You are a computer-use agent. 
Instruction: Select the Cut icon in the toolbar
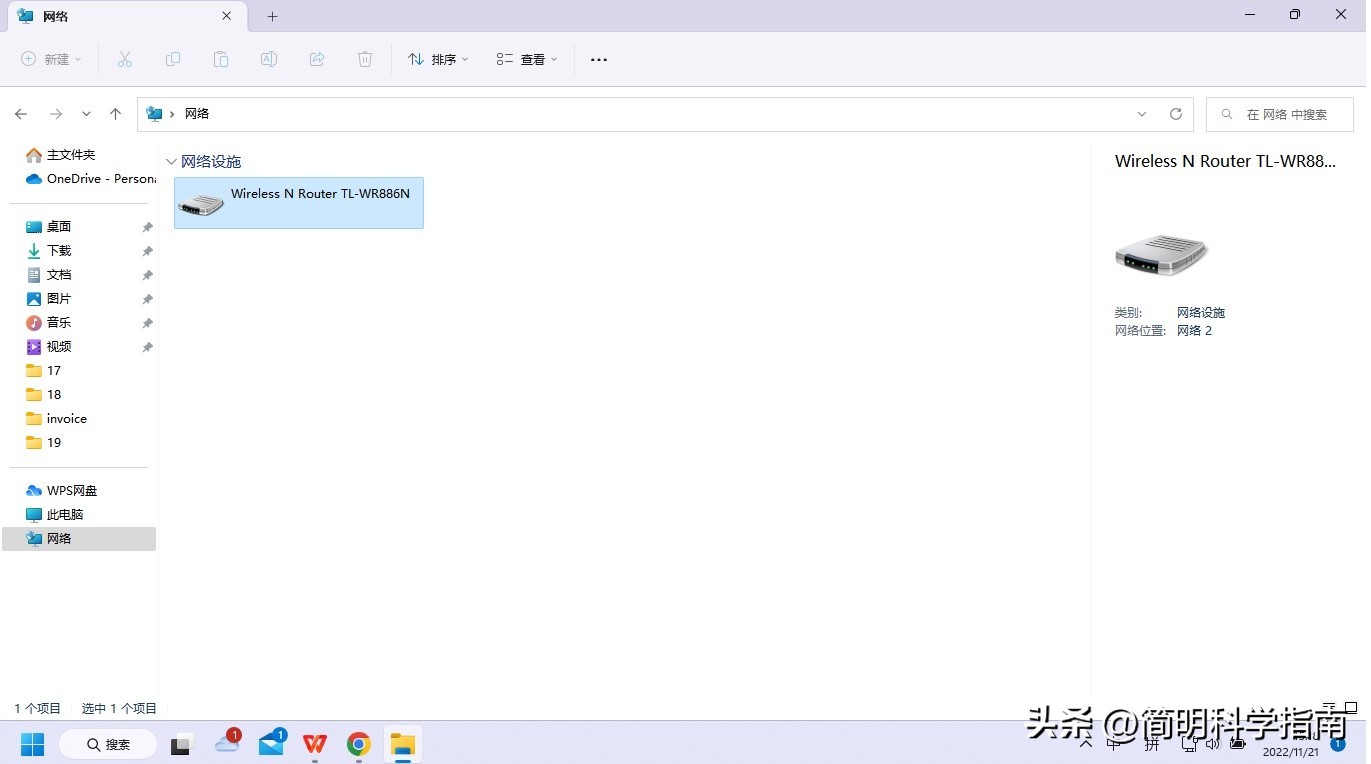pos(124,59)
